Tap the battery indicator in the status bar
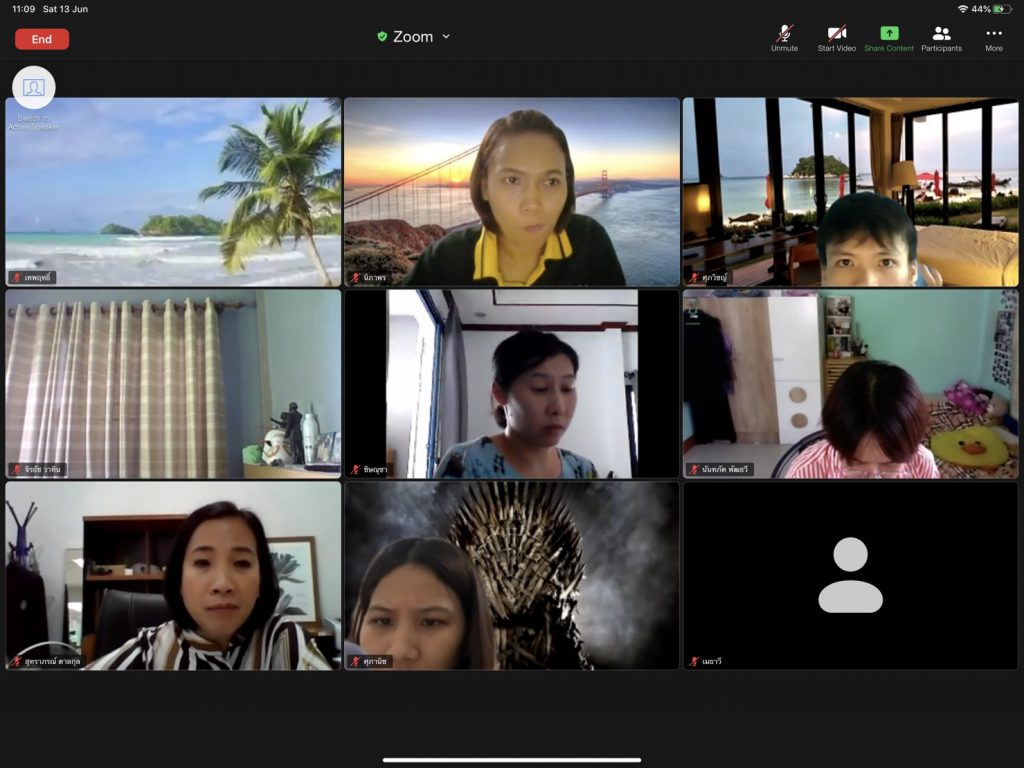Viewport: 1024px width, 768px height. pyautogui.click(x=1001, y=9)
